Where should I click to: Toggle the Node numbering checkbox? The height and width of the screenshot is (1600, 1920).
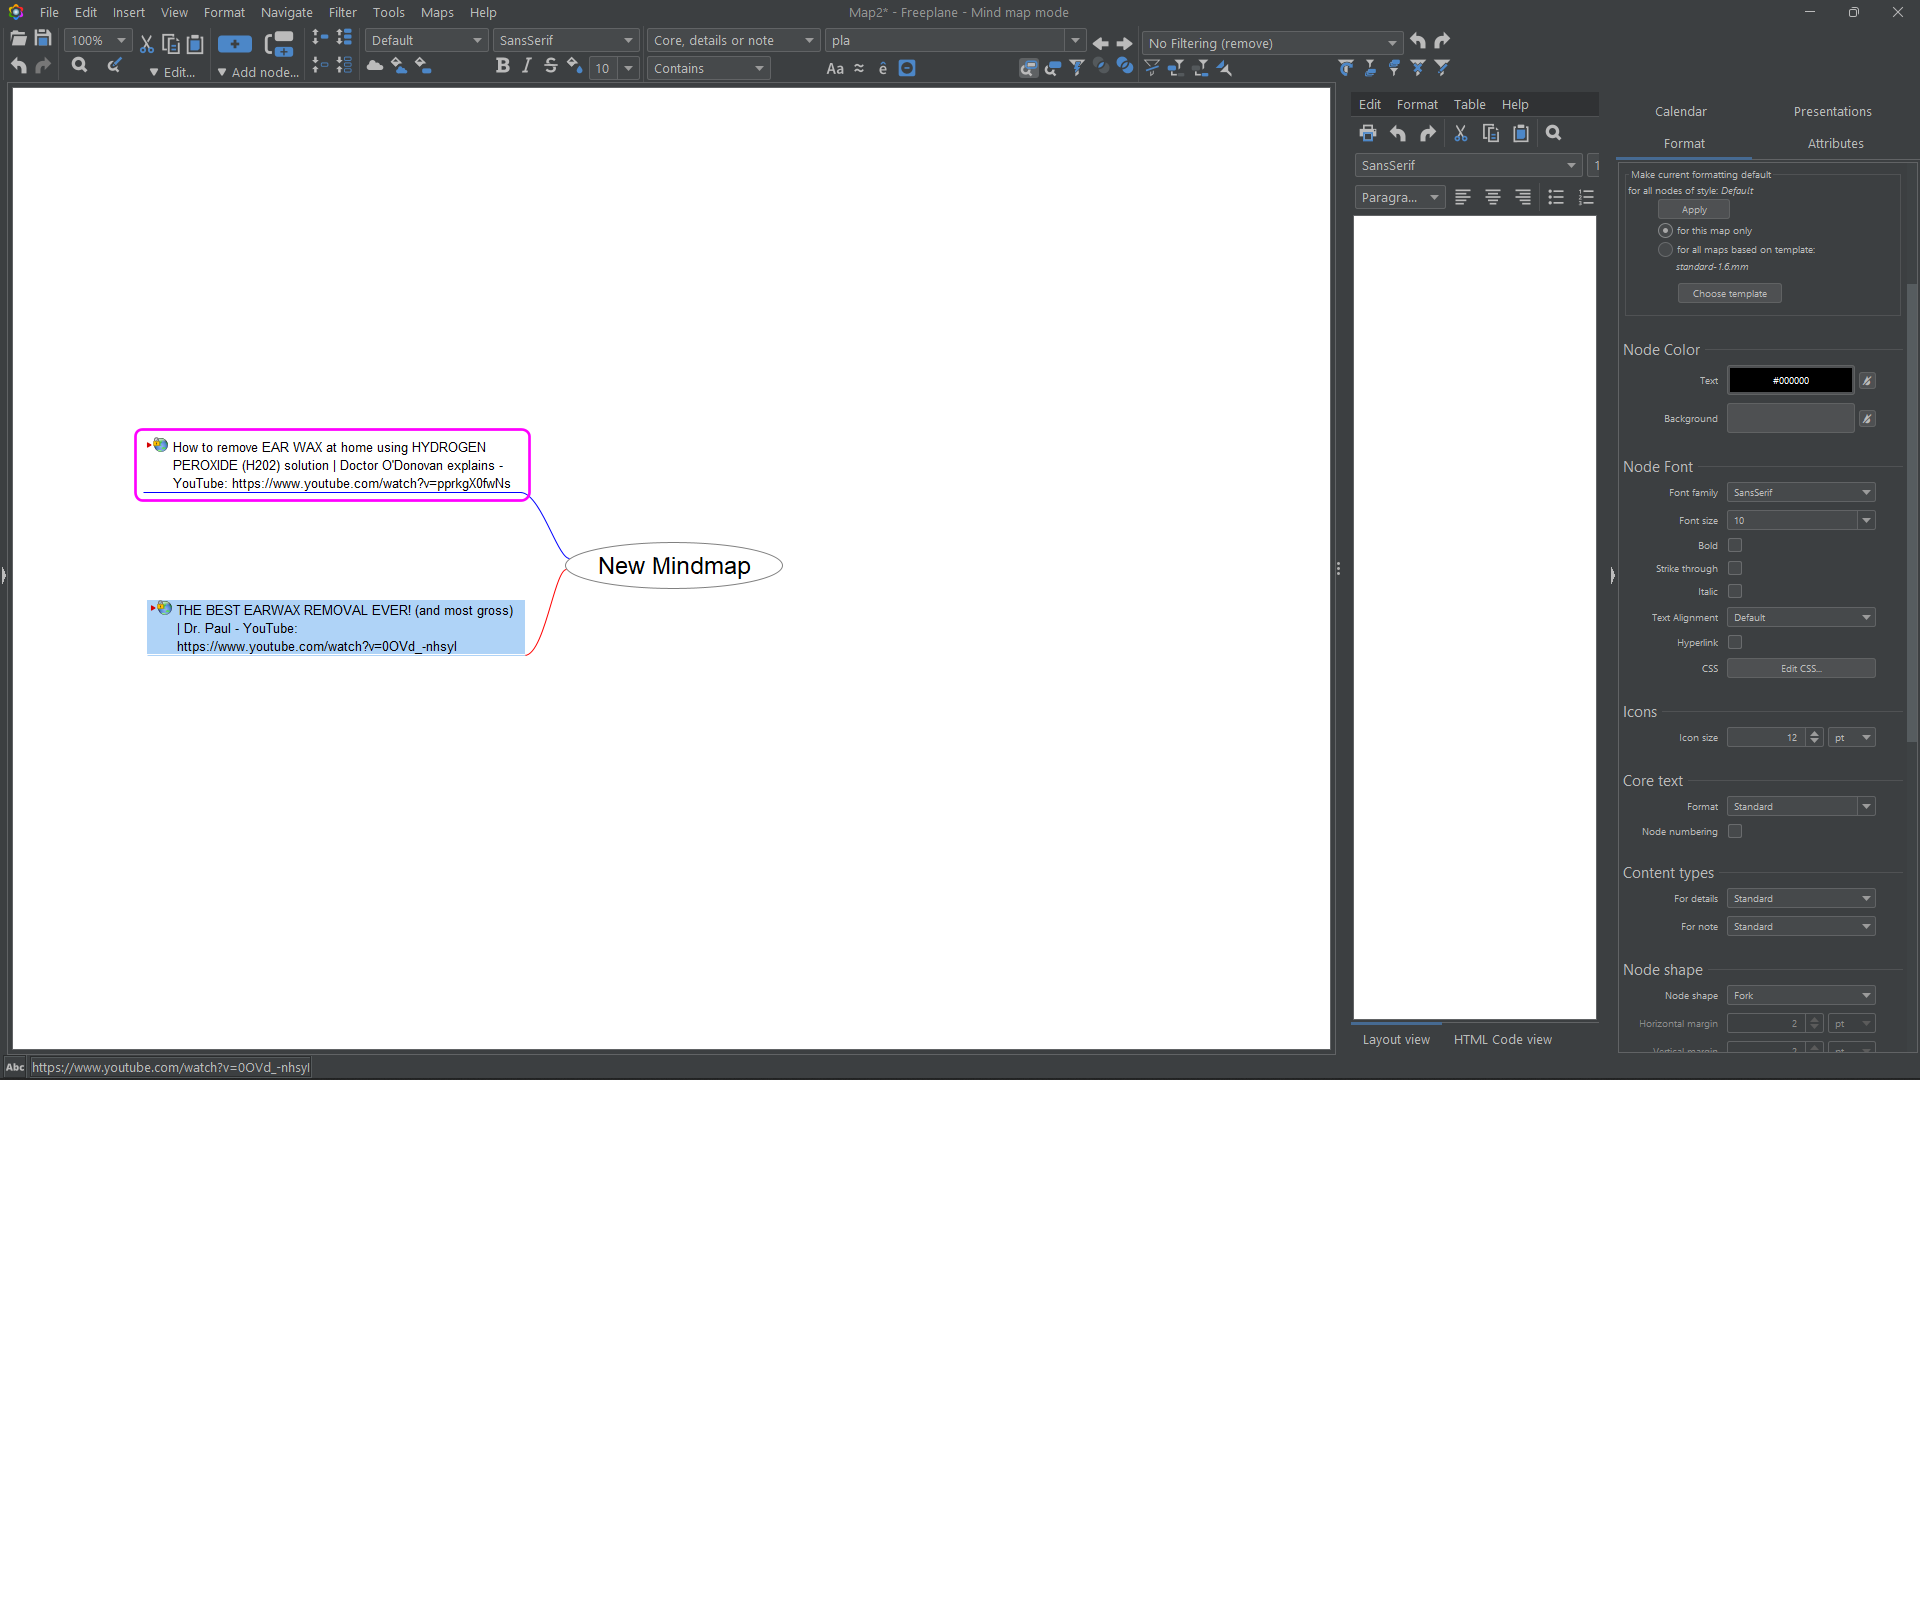pyautogui.click(x=1735, y=831)
